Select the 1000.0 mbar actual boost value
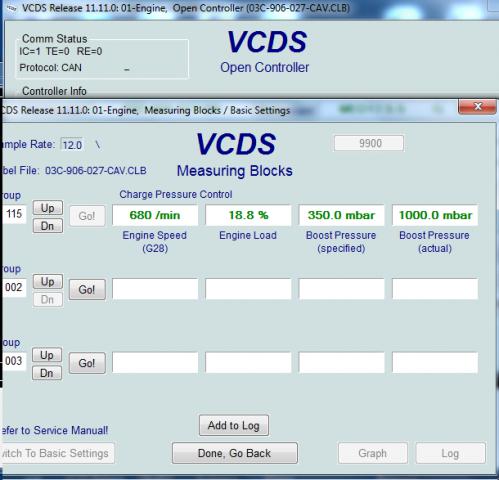Viewport: 499px width, 480px height. (x=435, y=215)
